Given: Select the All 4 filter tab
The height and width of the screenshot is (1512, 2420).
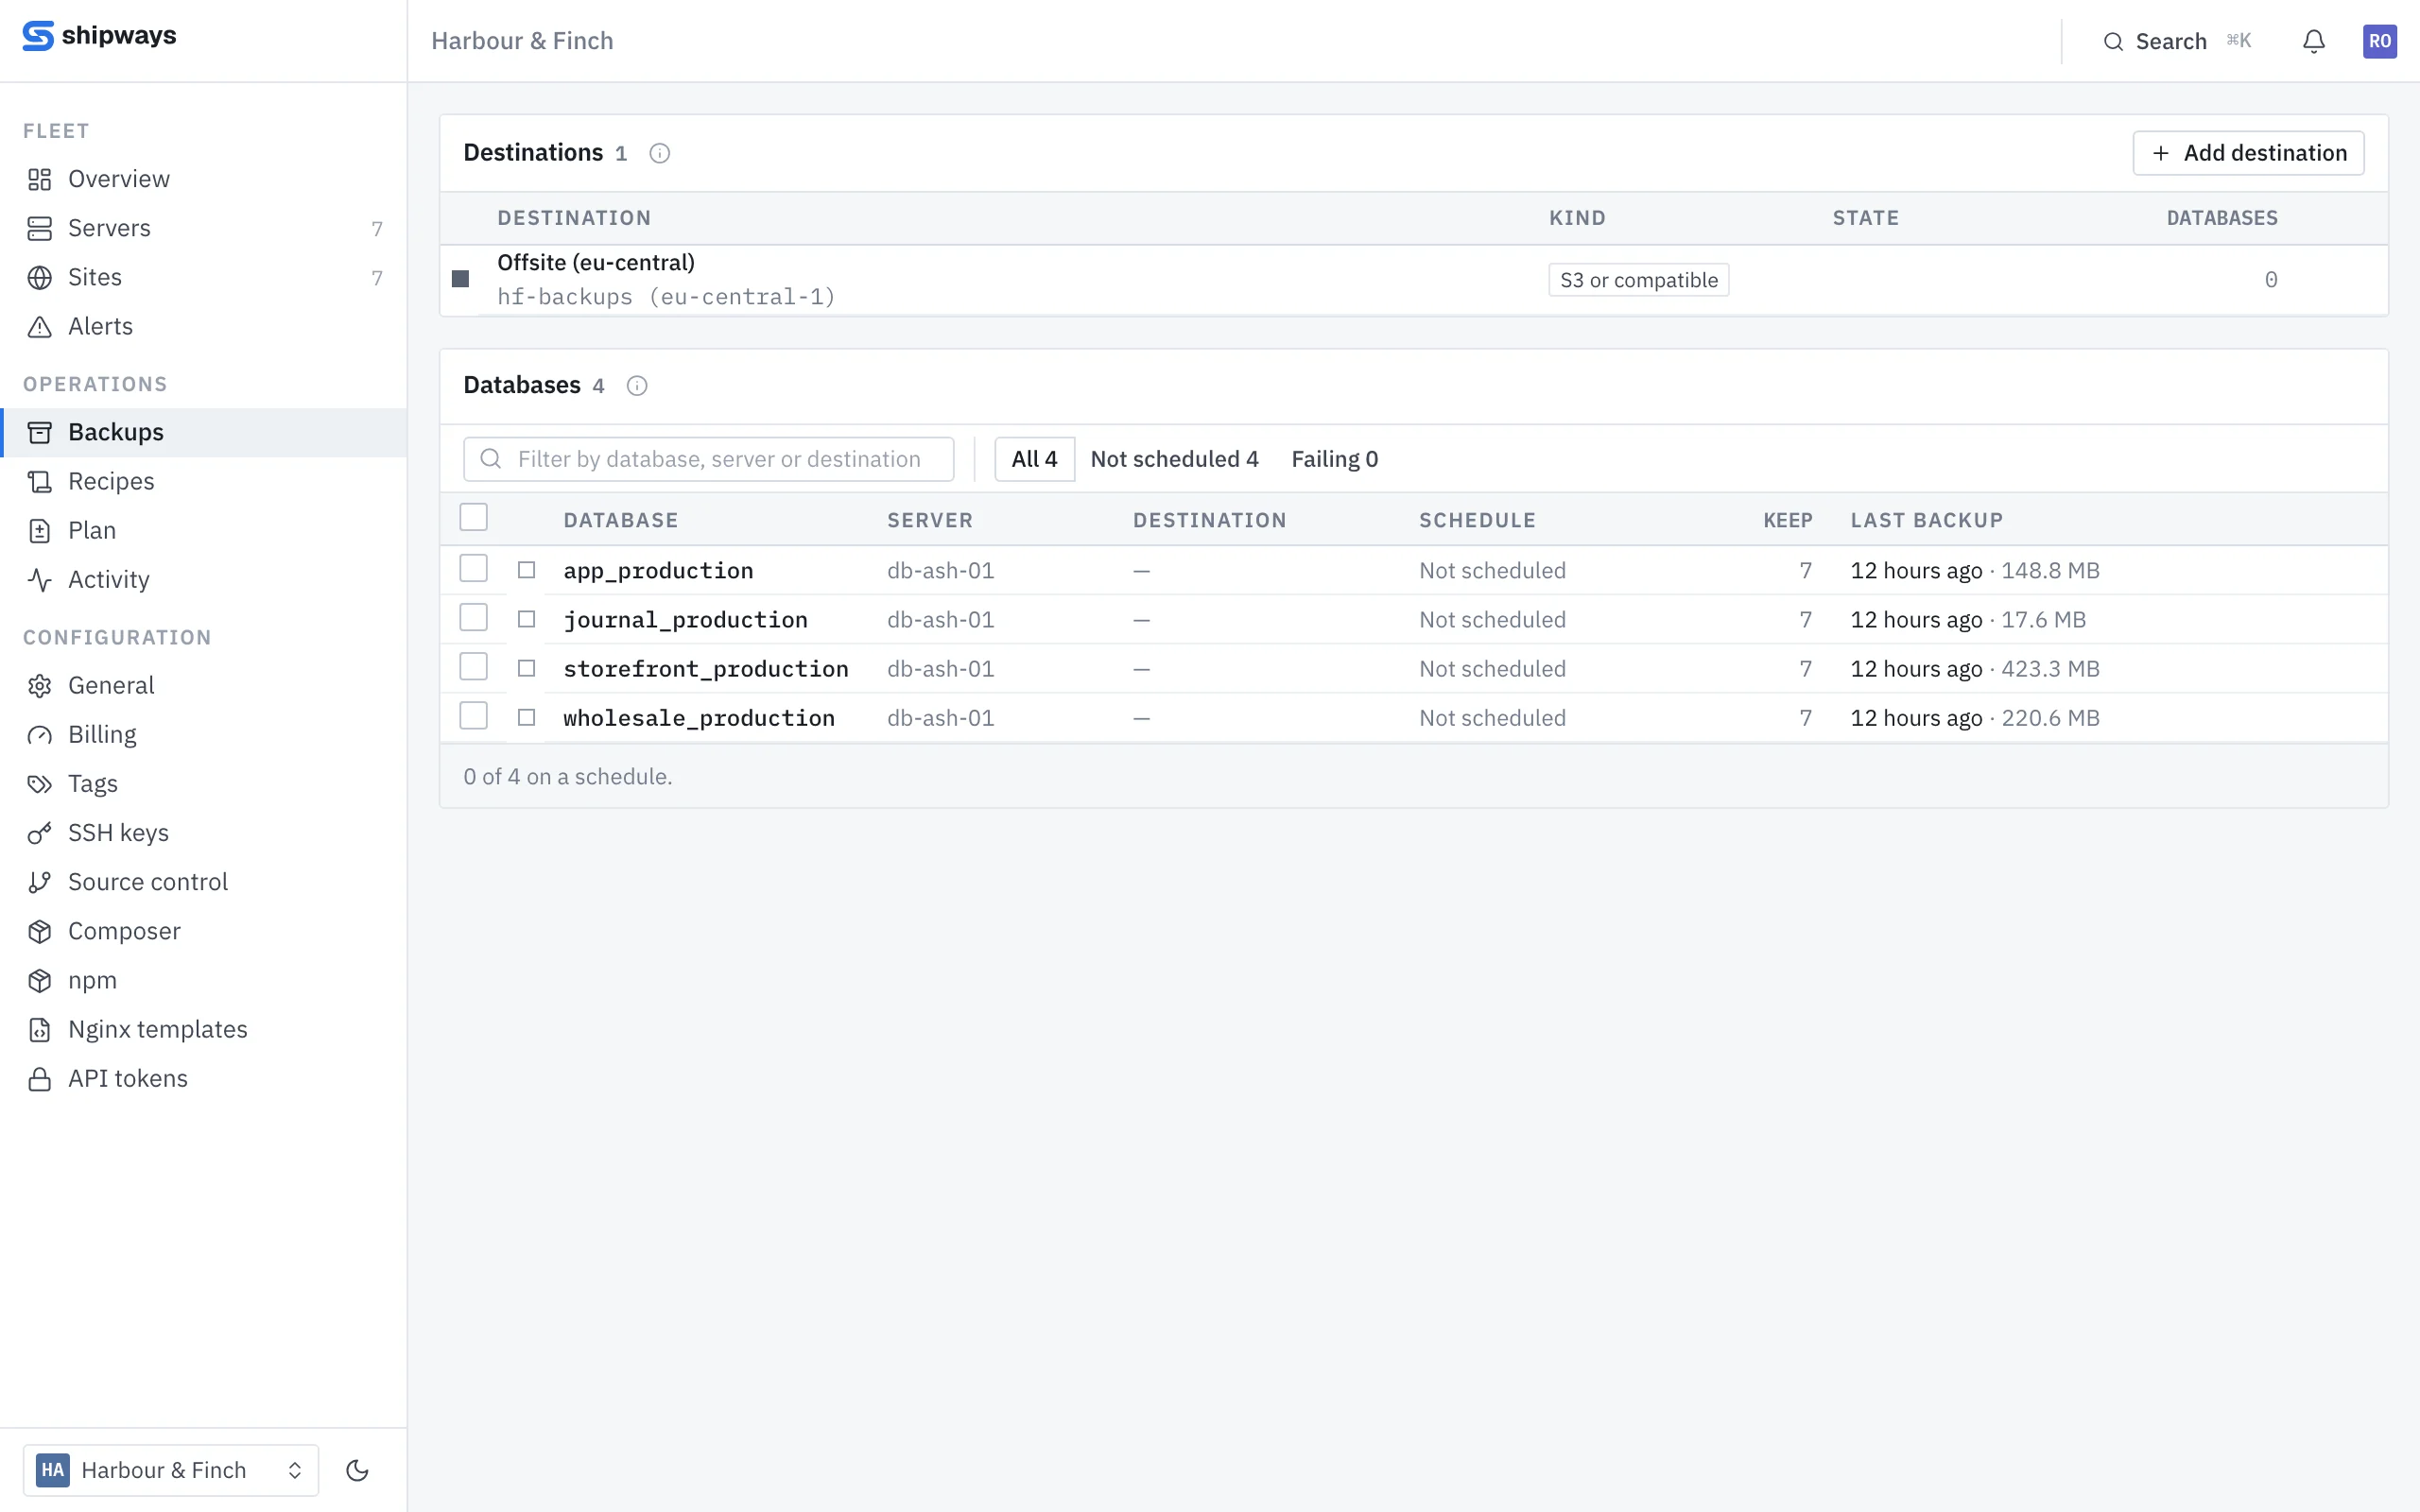Looking at the screenshot, I should pyautogui.click(x=1034, y=459).
